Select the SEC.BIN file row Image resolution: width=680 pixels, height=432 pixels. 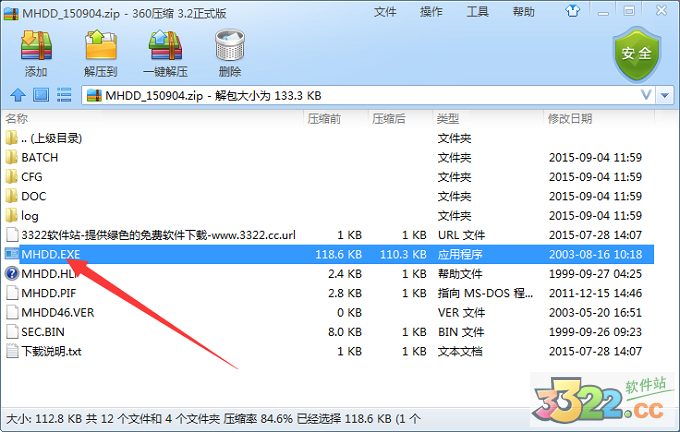point(43,332)
